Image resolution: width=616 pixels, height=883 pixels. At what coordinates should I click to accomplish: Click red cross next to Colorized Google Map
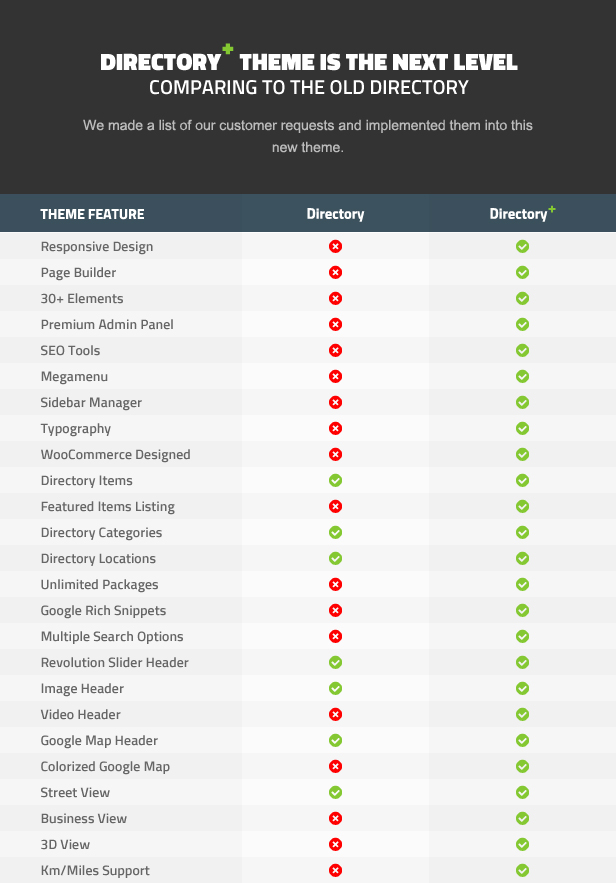(x=336, y=766)
